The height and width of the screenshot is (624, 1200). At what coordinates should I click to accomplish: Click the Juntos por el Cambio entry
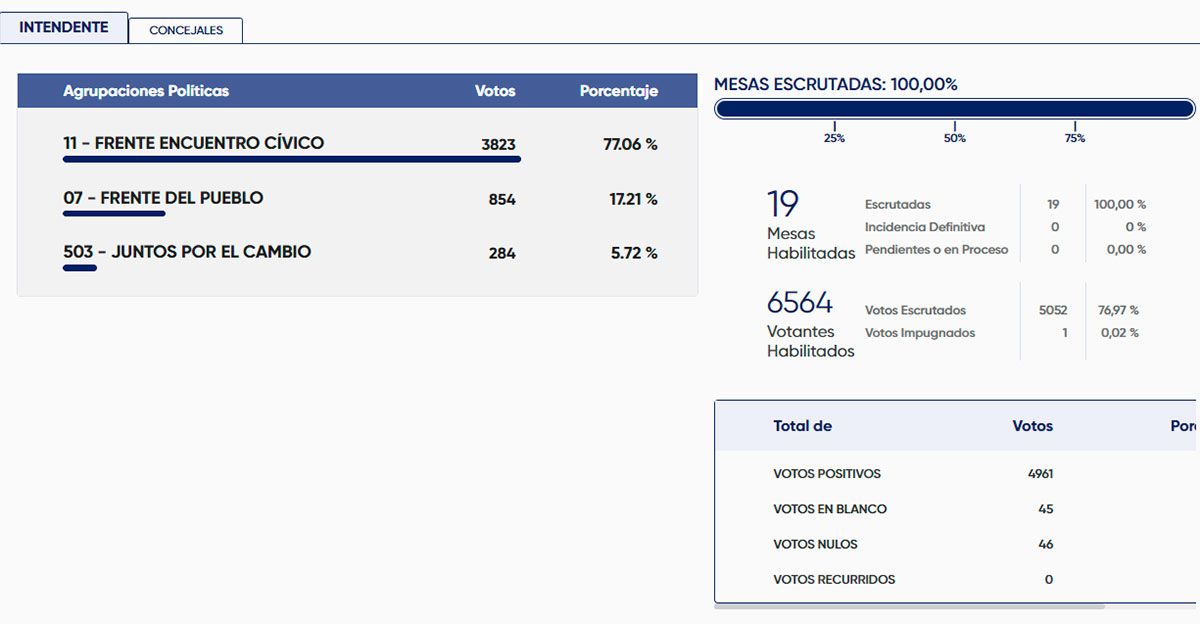click(x=187, y=252)
